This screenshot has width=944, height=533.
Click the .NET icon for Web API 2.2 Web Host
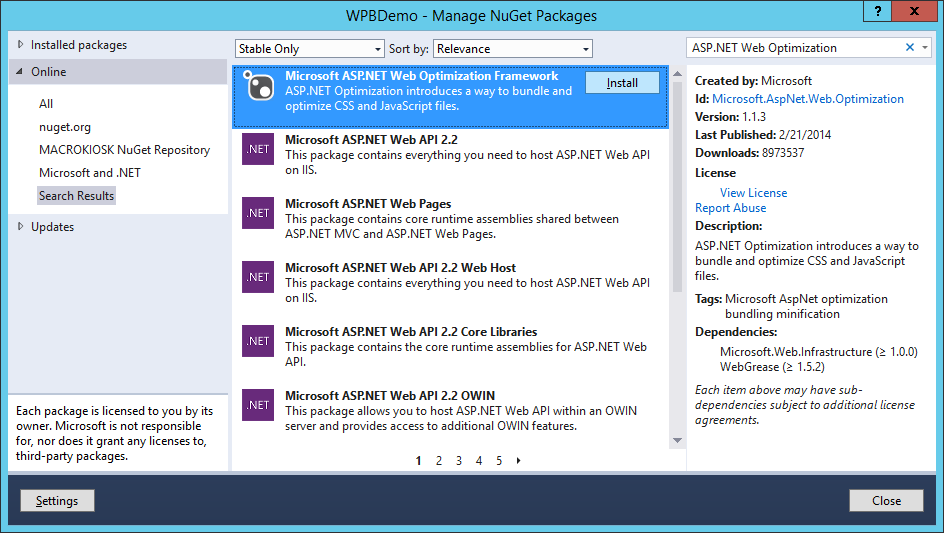[258, 277]
